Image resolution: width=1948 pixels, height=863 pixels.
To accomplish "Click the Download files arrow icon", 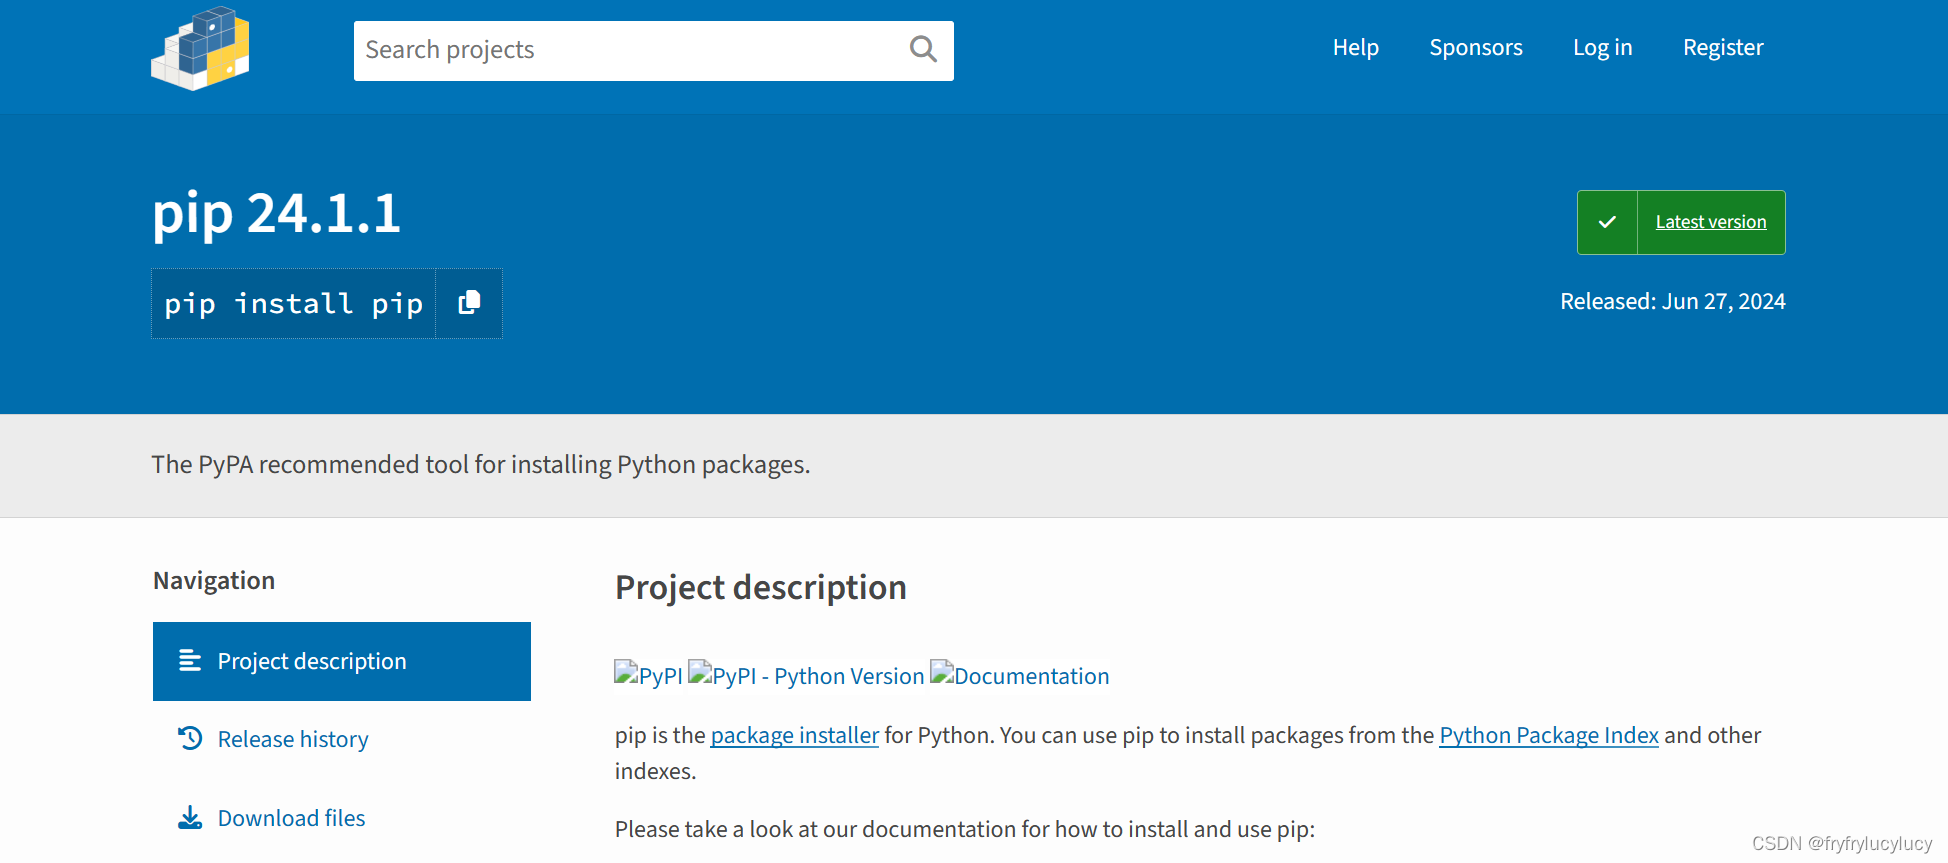I will click(190, 818).
